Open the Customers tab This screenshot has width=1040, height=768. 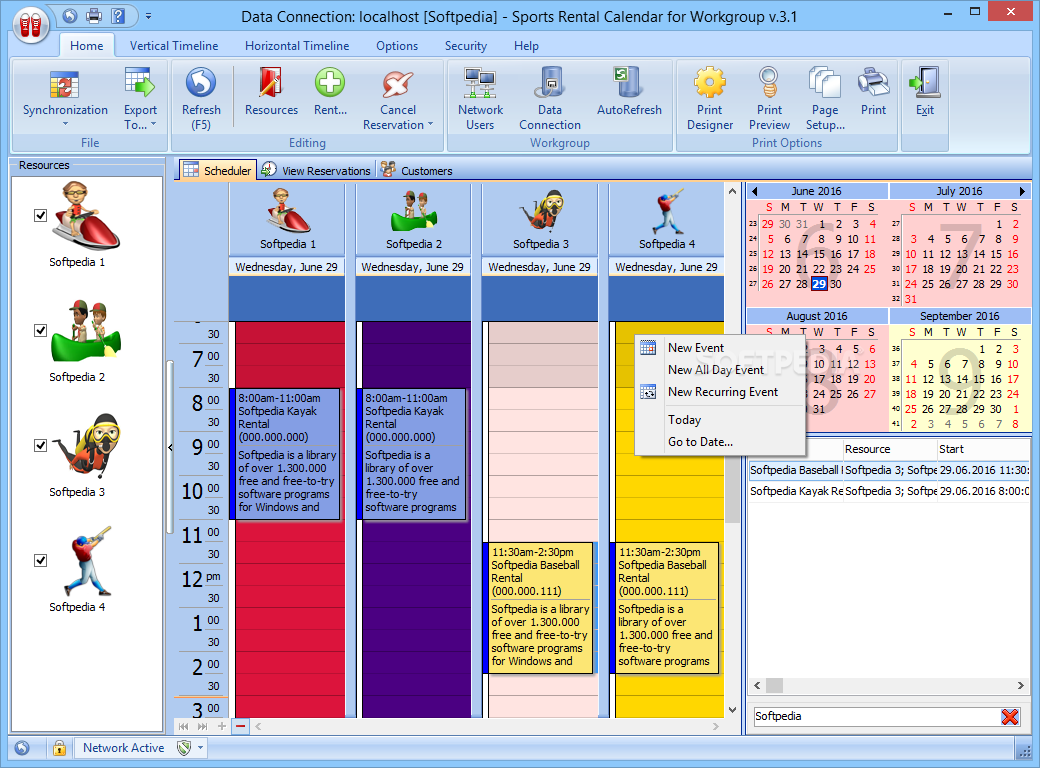[x=417, y=170]
